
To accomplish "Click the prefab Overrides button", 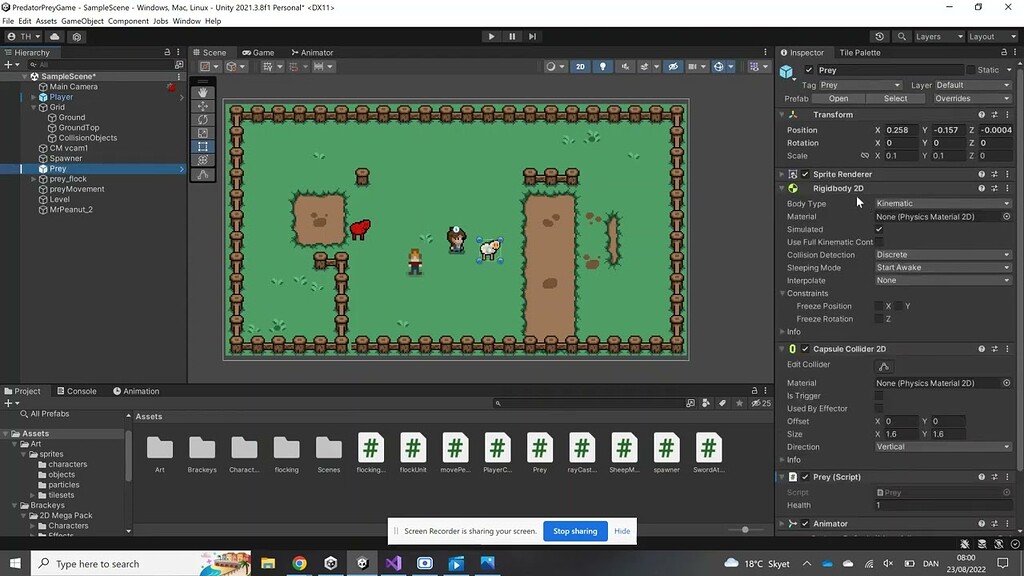I will pos(970,98).
